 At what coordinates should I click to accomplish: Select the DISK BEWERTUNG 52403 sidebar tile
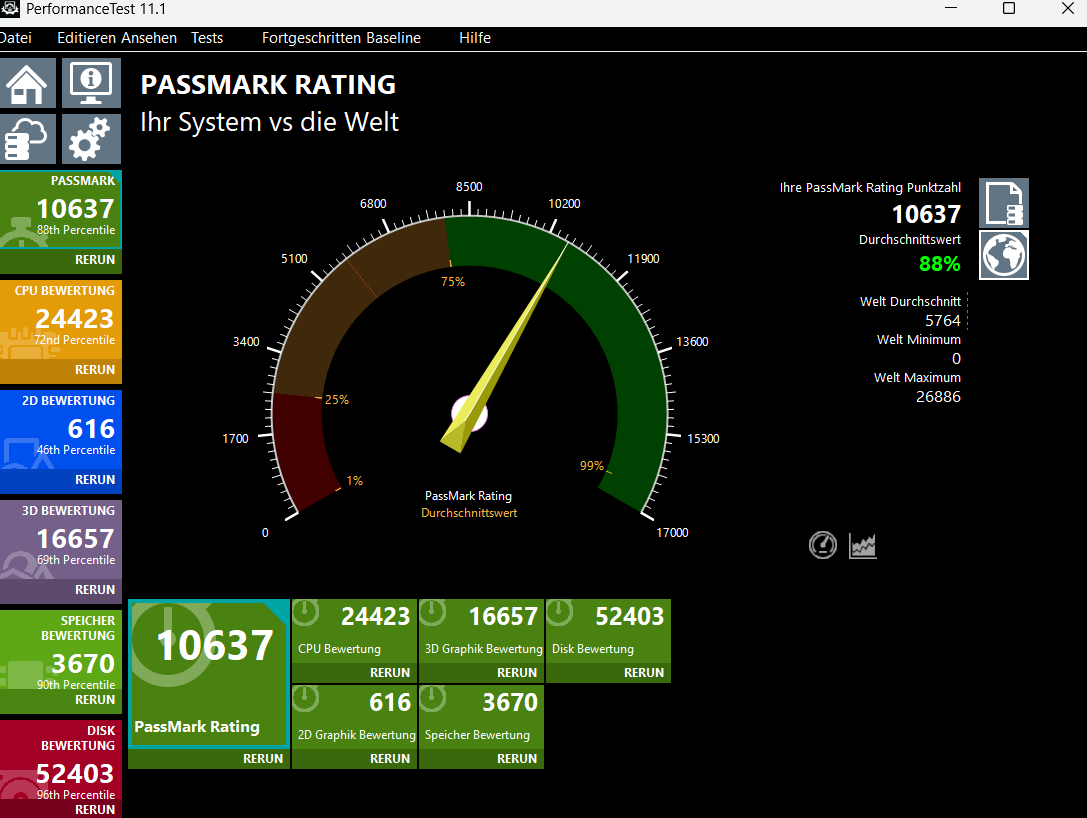pyautogui.click(x=61, y=760)
